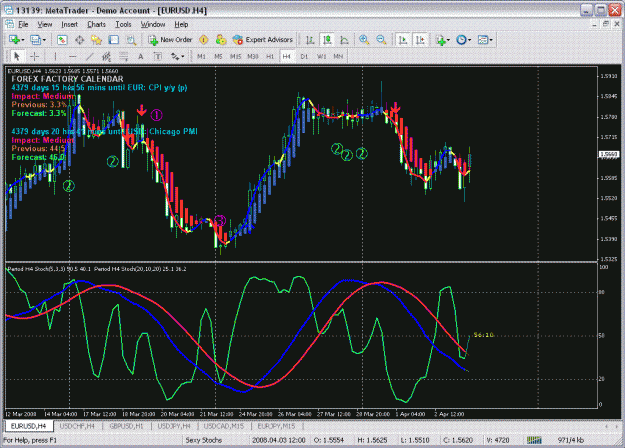The image size is (625, 448).
Task: Click the green options figure icon
Action: coord(220,40)
